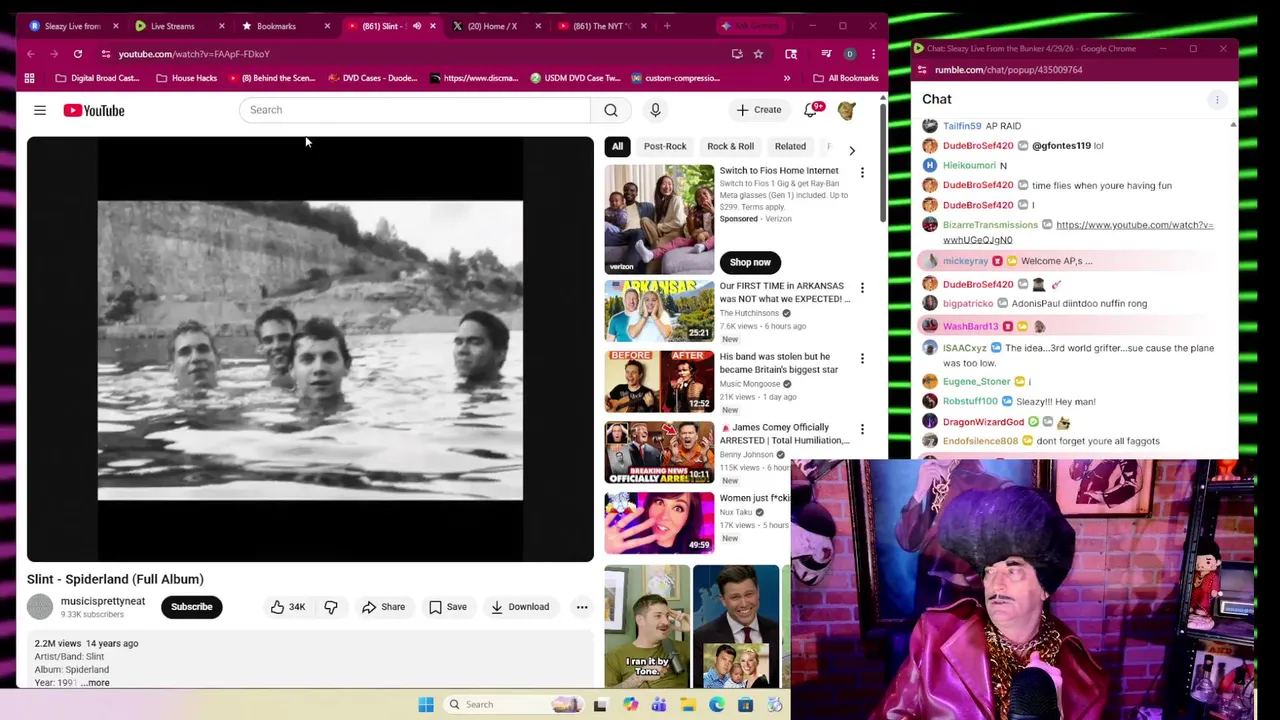The image size is (1280, 720).
Task: Click Shop now on the Verizon ad
Action: coord(750,263)
